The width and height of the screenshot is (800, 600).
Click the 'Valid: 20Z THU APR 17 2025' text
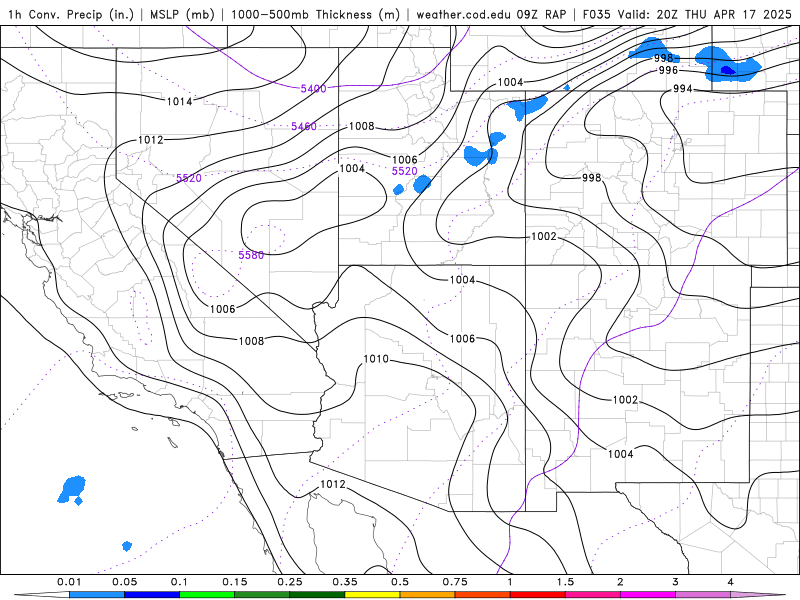click(x=705, y=14)
